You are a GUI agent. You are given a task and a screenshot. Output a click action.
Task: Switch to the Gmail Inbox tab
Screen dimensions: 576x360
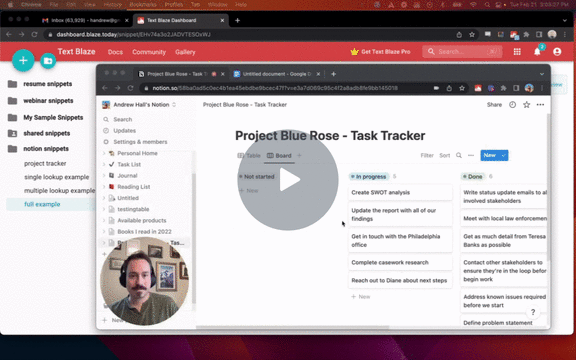pyautogui.click(x=84, y=21)
